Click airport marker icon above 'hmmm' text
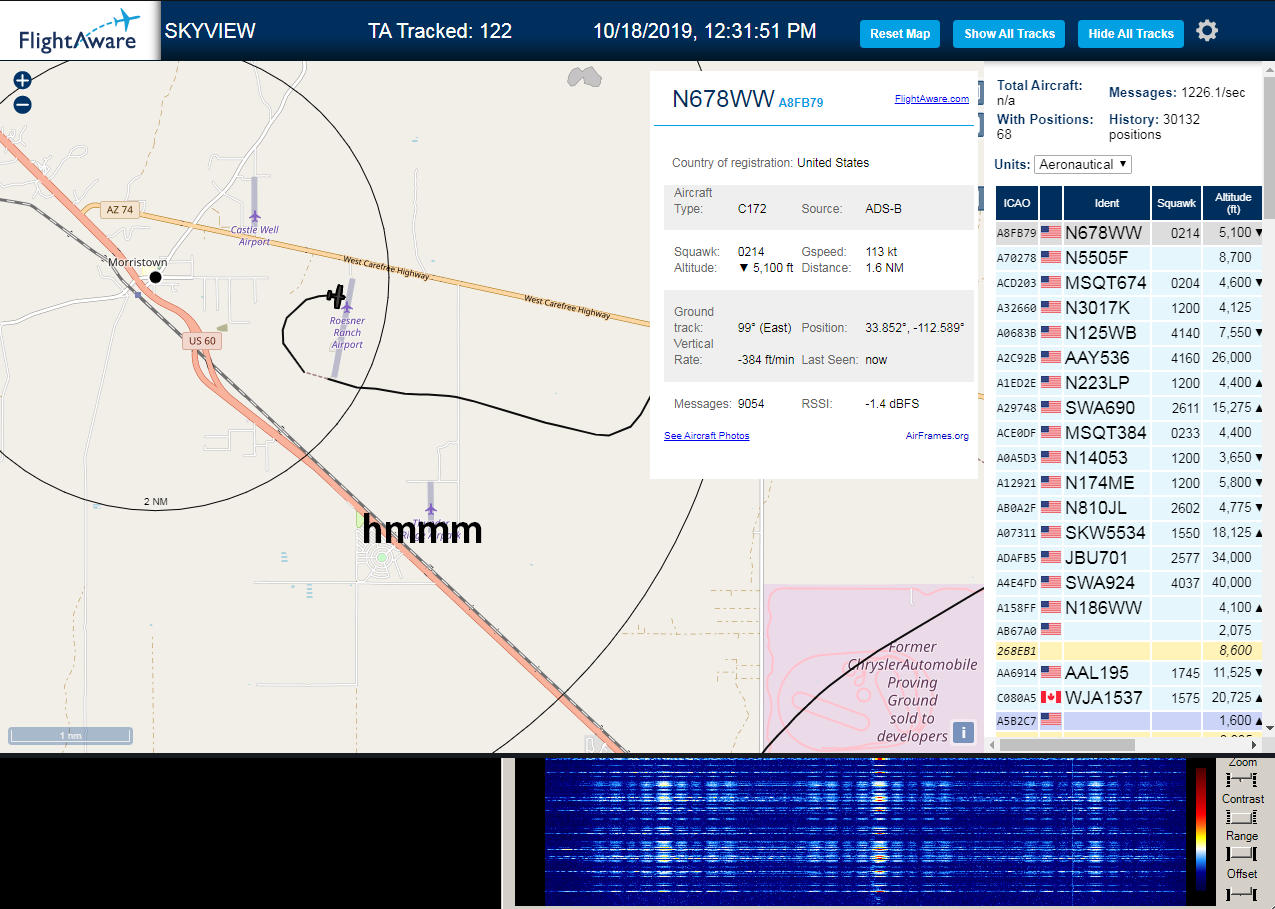Image resolution: width=1275 pixels, height=909 pixels. (431, 510)
